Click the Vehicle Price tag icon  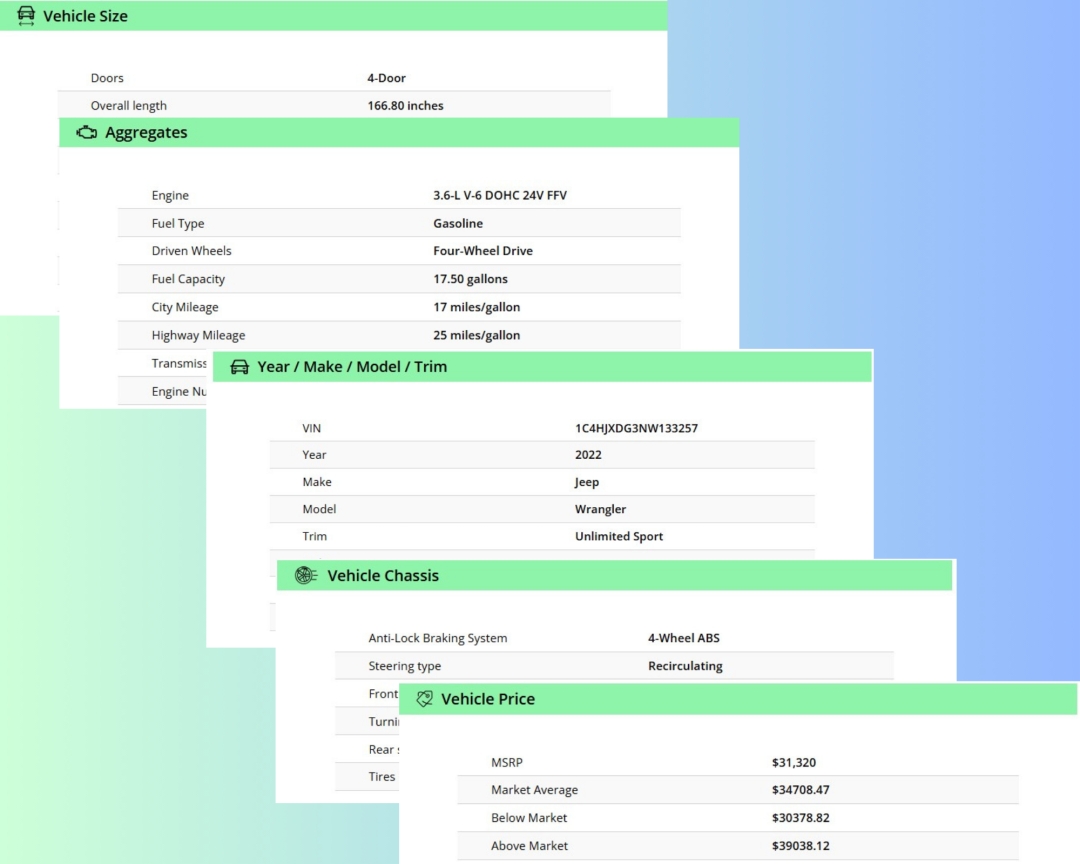[x=424, y=700]
